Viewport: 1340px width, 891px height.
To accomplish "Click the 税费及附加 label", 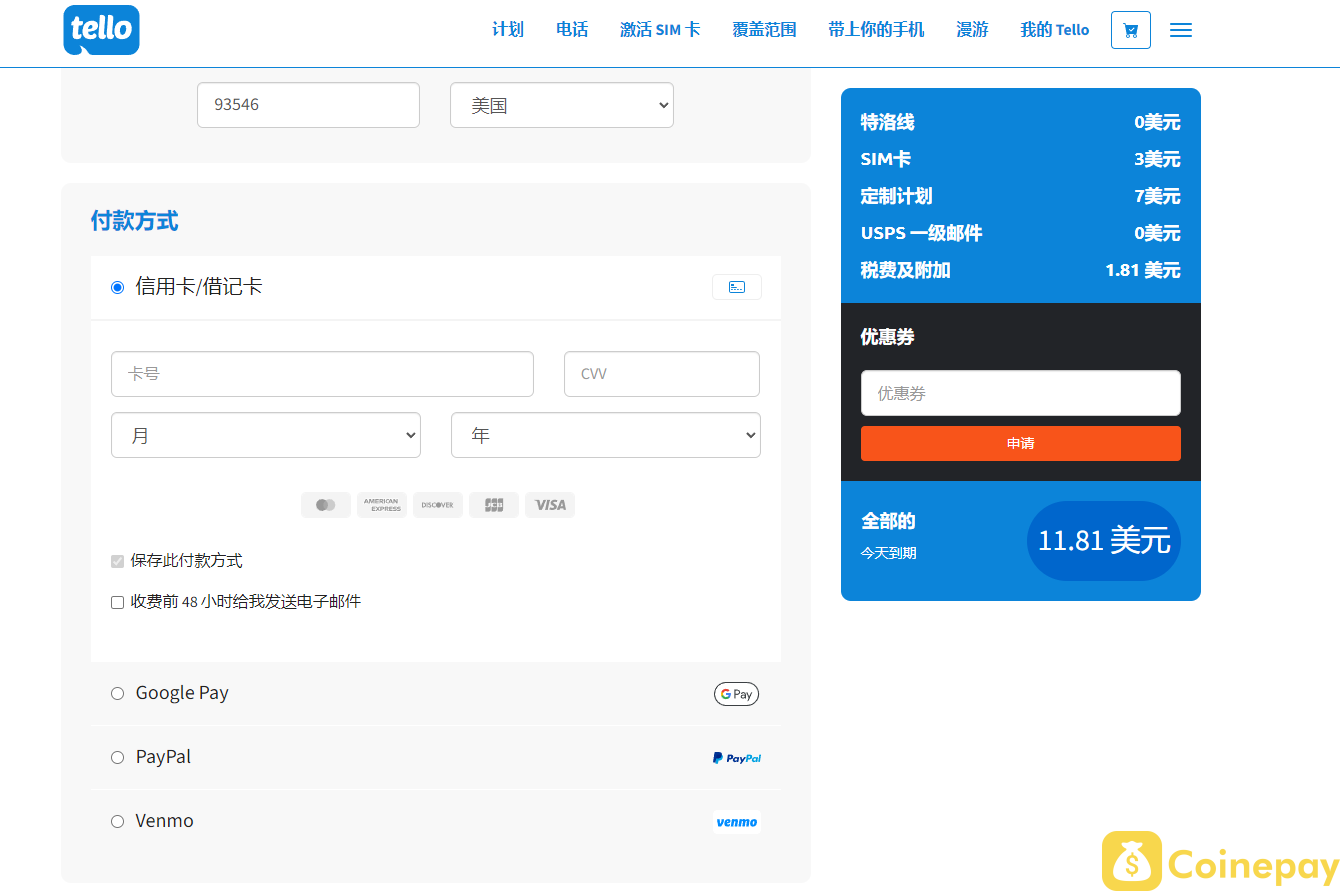I will point(906,270).
